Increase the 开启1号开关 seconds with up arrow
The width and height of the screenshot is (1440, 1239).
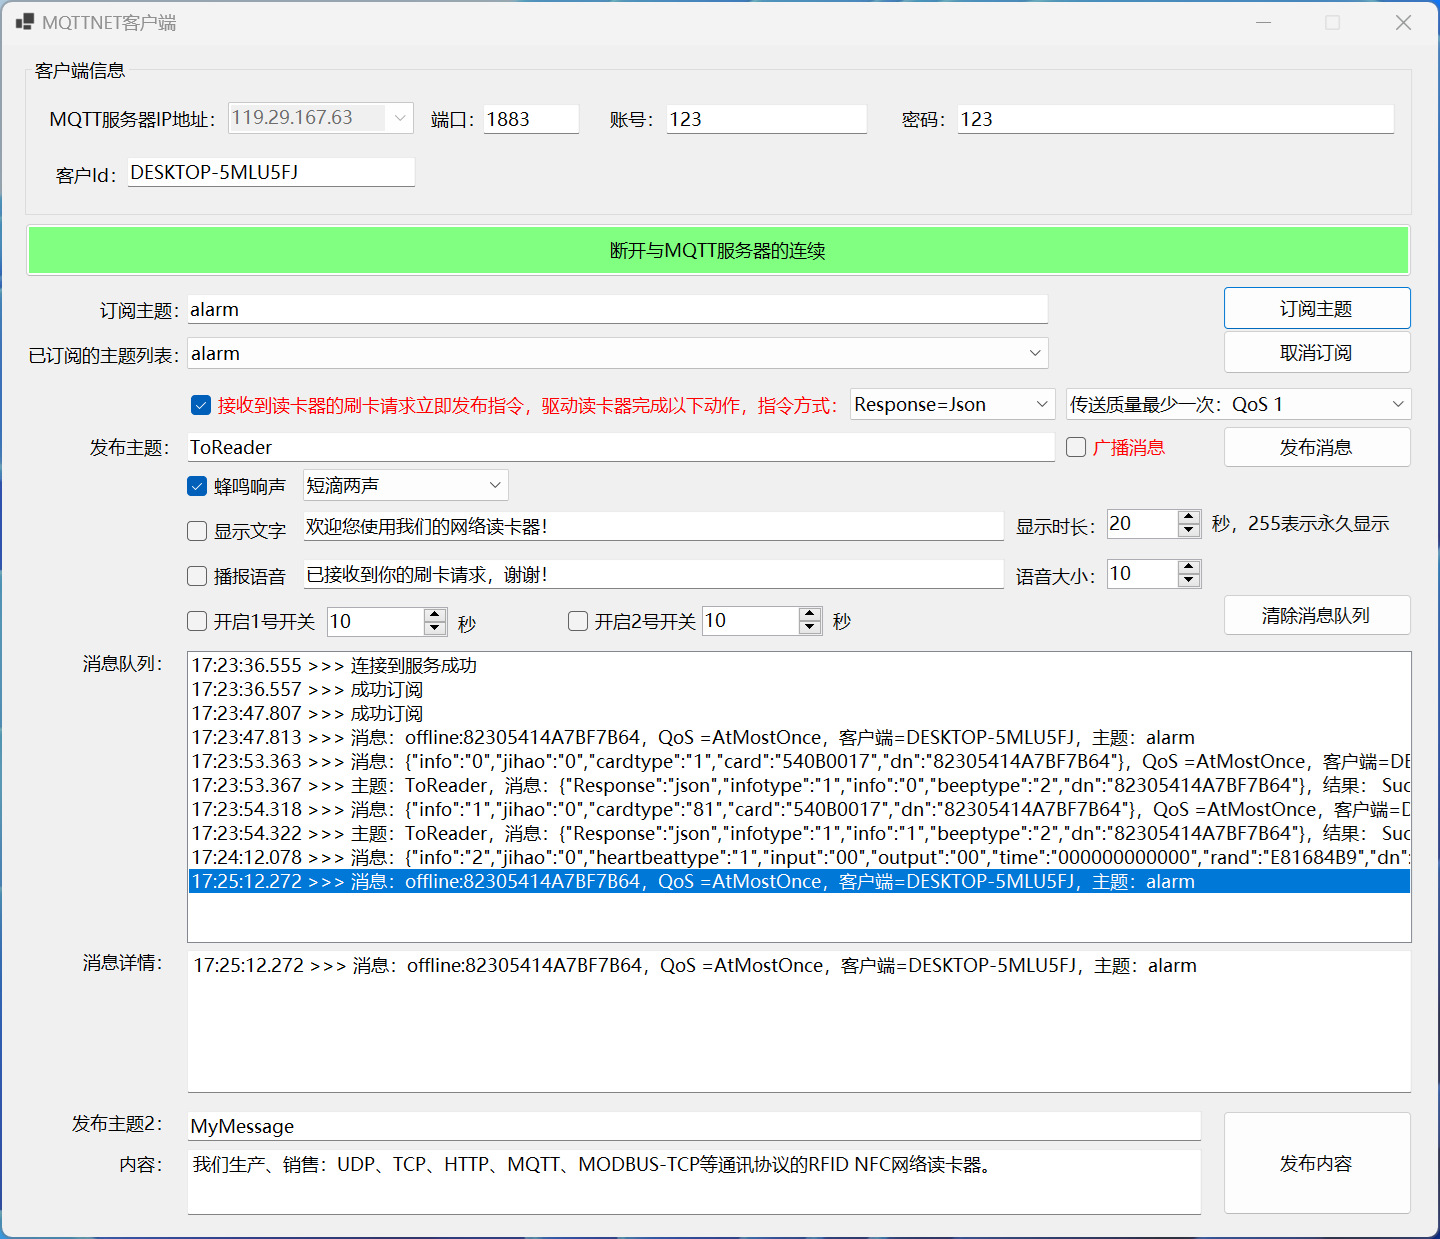pos(435,615)
